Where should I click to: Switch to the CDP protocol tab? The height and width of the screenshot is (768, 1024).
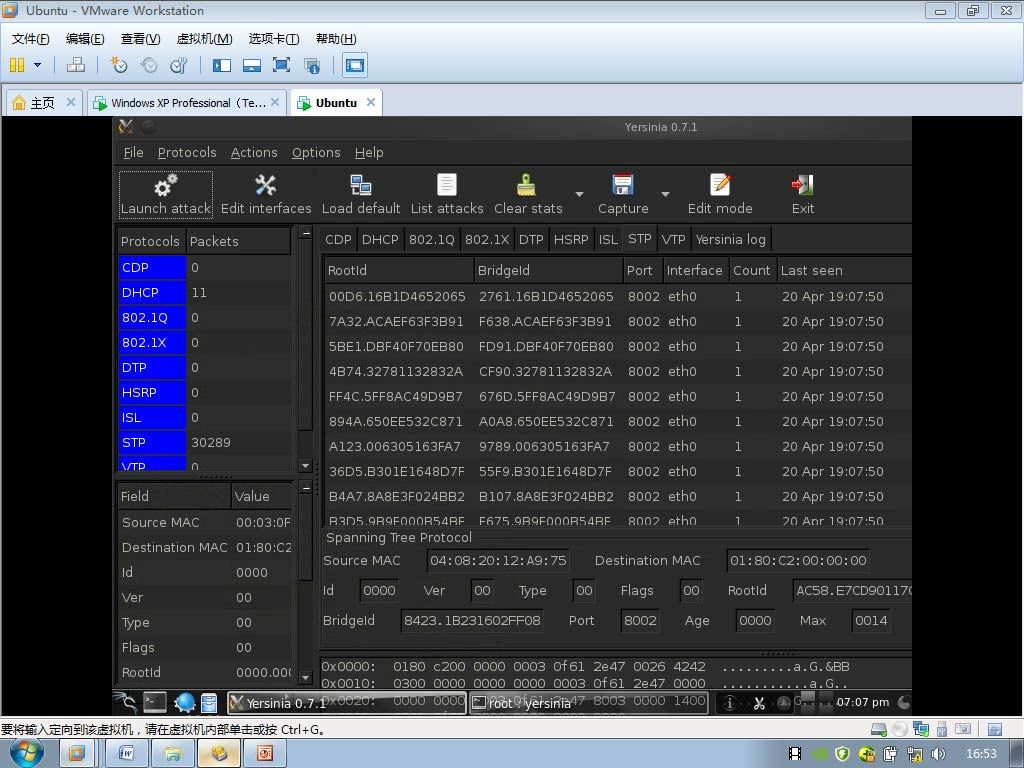338,240
